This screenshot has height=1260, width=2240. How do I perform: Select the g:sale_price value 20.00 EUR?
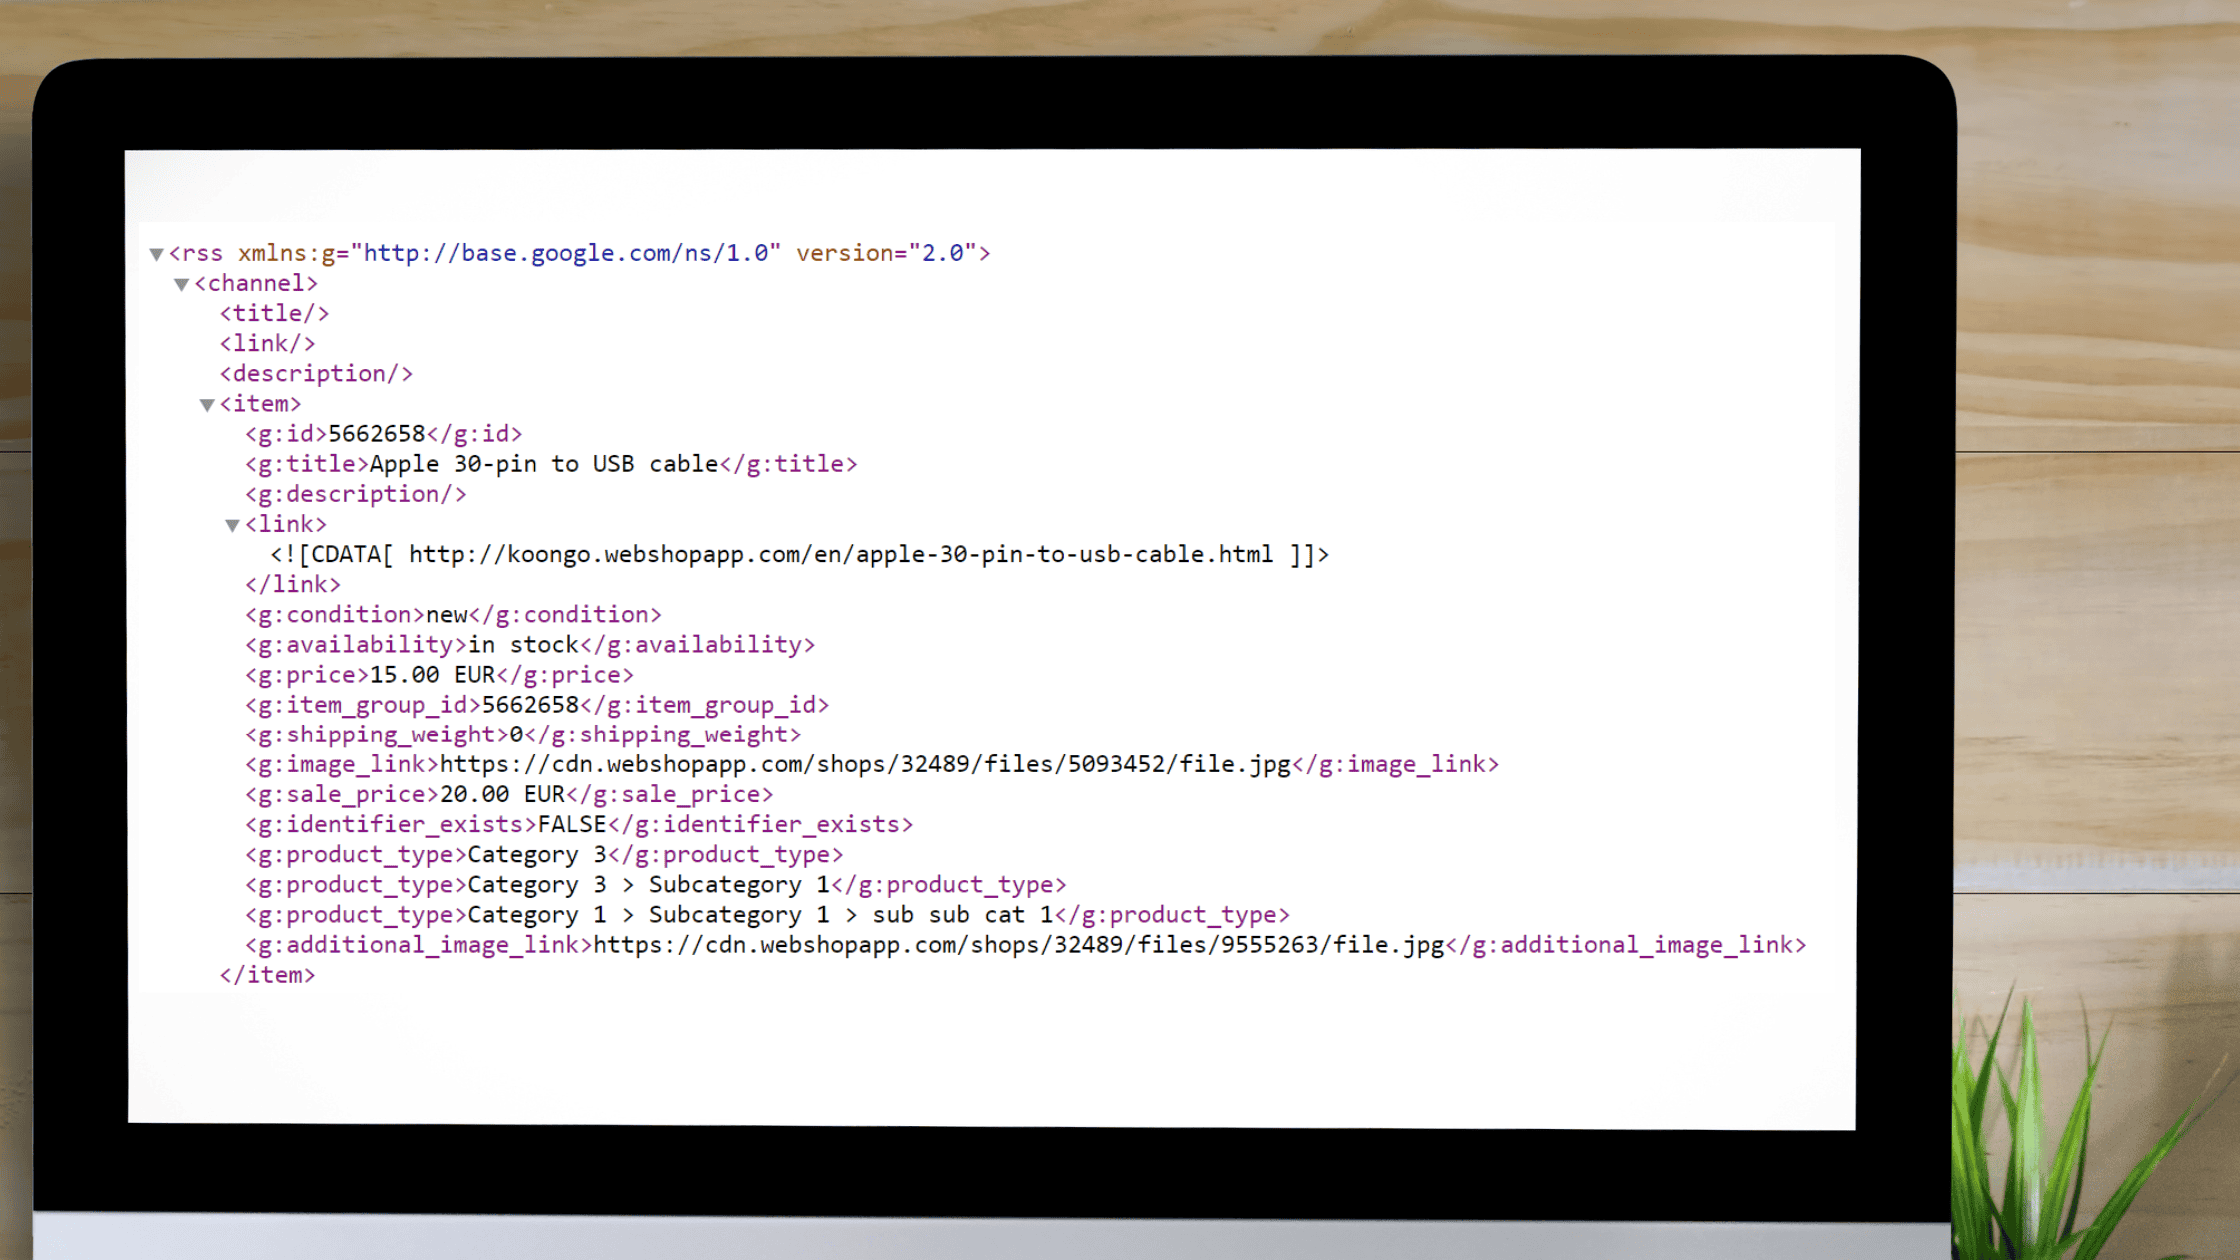tap(503, 795)
